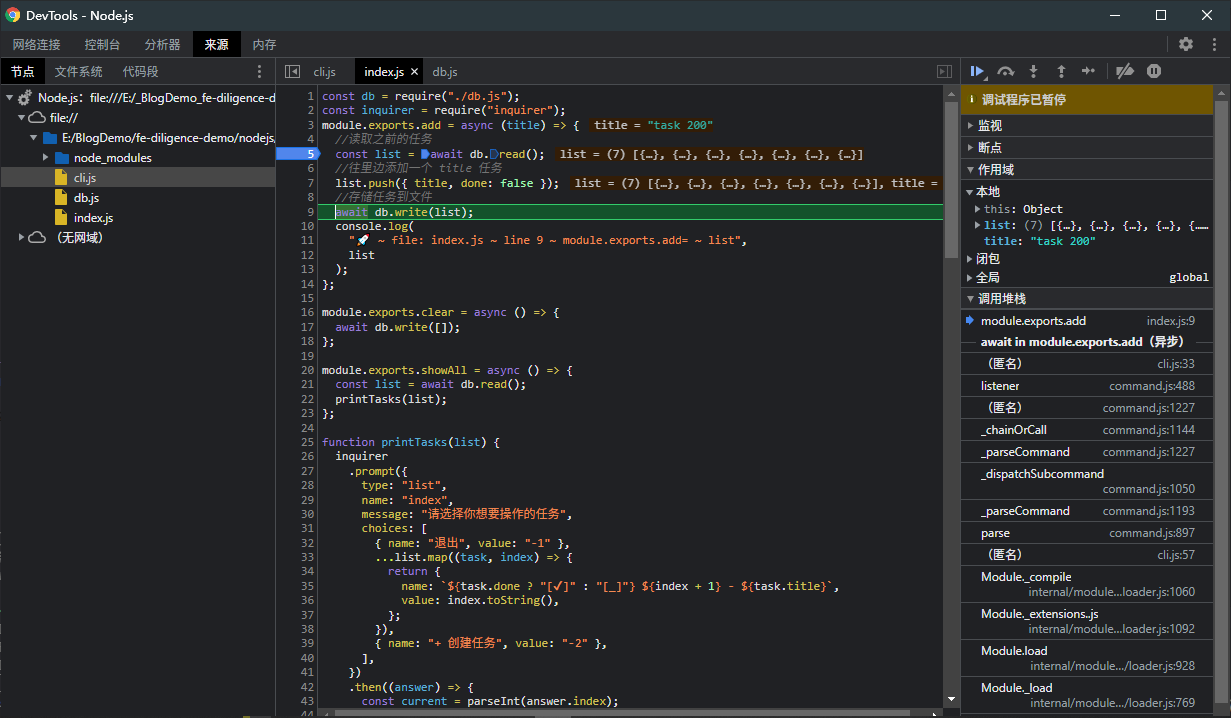The width and height of the screenshot is (1231, 718).
Task: Open the cli.js:57 source link
Action: [x=1176, y=555]
